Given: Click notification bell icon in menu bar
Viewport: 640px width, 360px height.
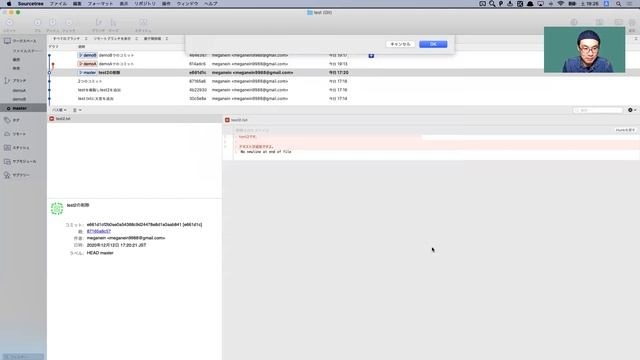Looking at the screenshot, I should pyautogui.click(x=530, y=4).
